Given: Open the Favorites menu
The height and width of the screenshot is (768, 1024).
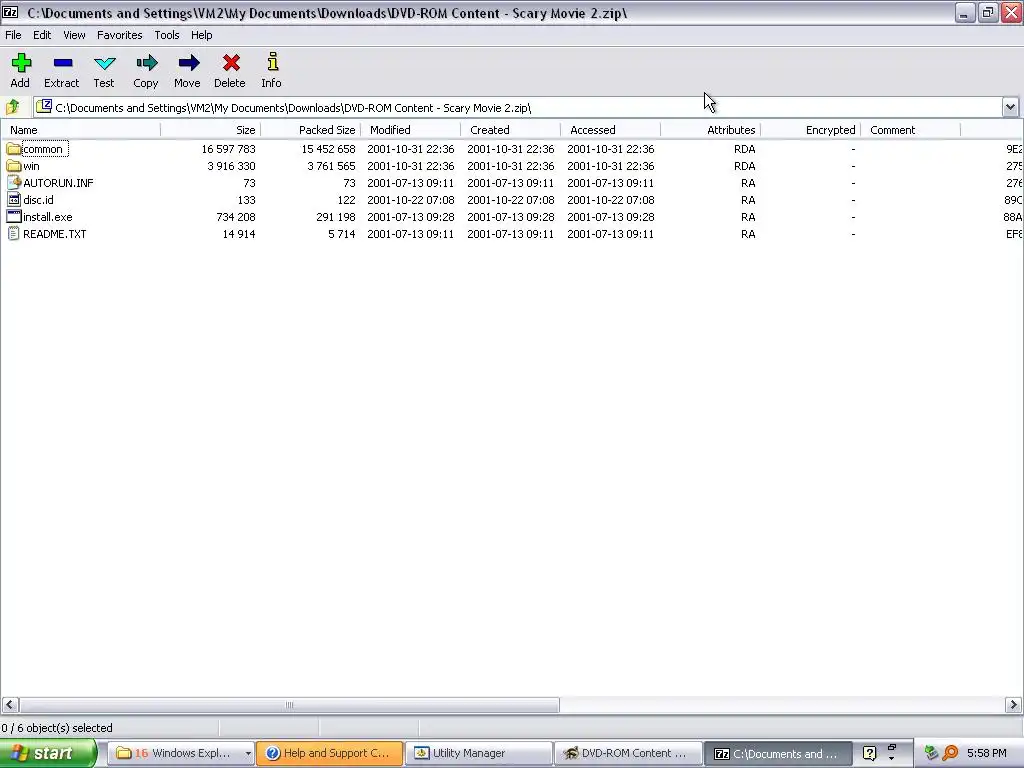Looking at the screenshot, I should [x=120, y=35].
